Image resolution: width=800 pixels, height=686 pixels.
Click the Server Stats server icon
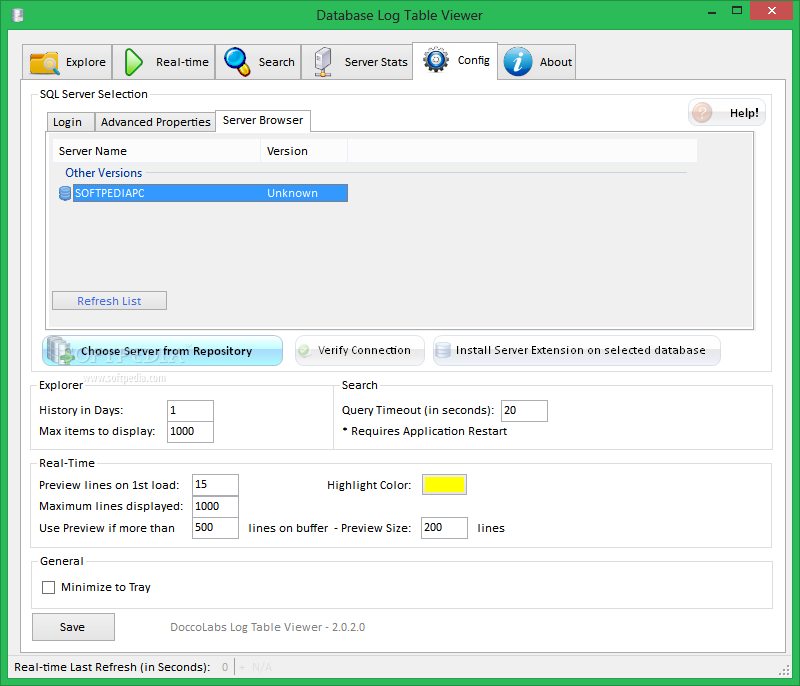[x=323, y=62]
